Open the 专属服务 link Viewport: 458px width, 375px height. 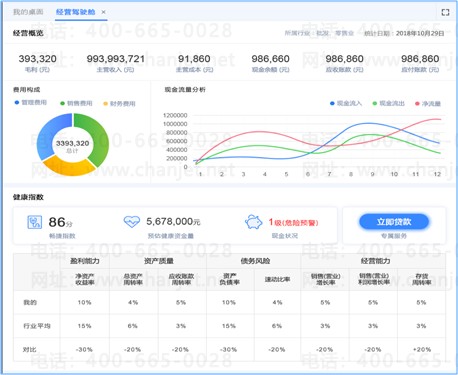pos(394,236)
